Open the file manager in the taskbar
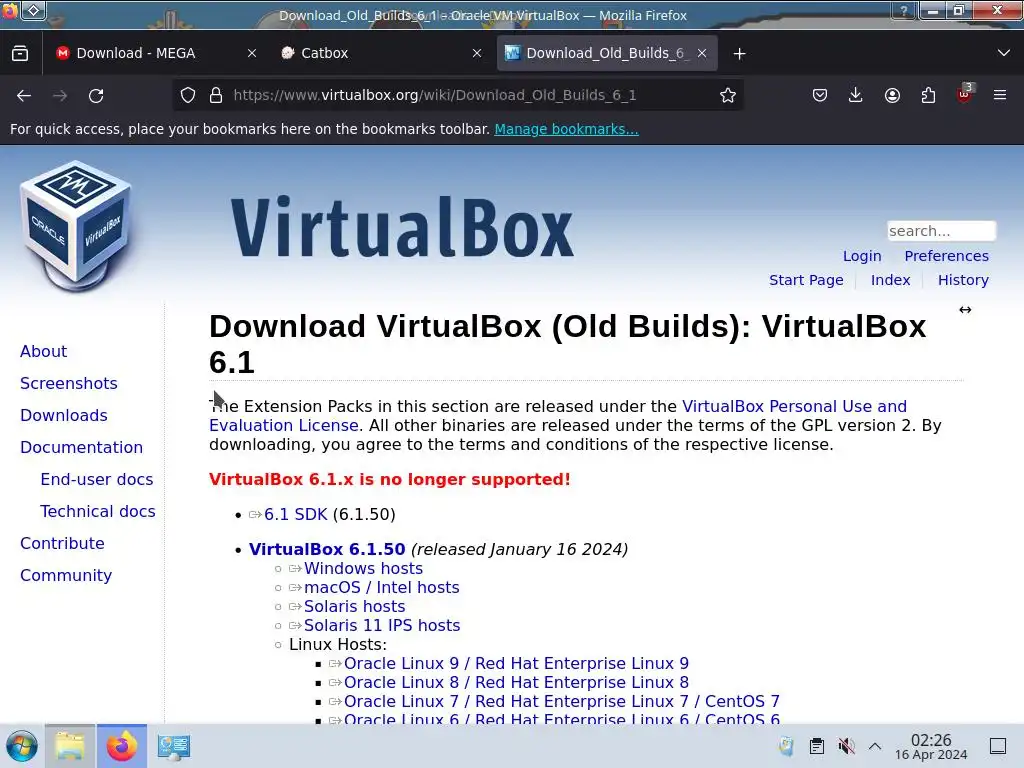The height and width of the screenshot is (768, 1024). pos(70,746)
